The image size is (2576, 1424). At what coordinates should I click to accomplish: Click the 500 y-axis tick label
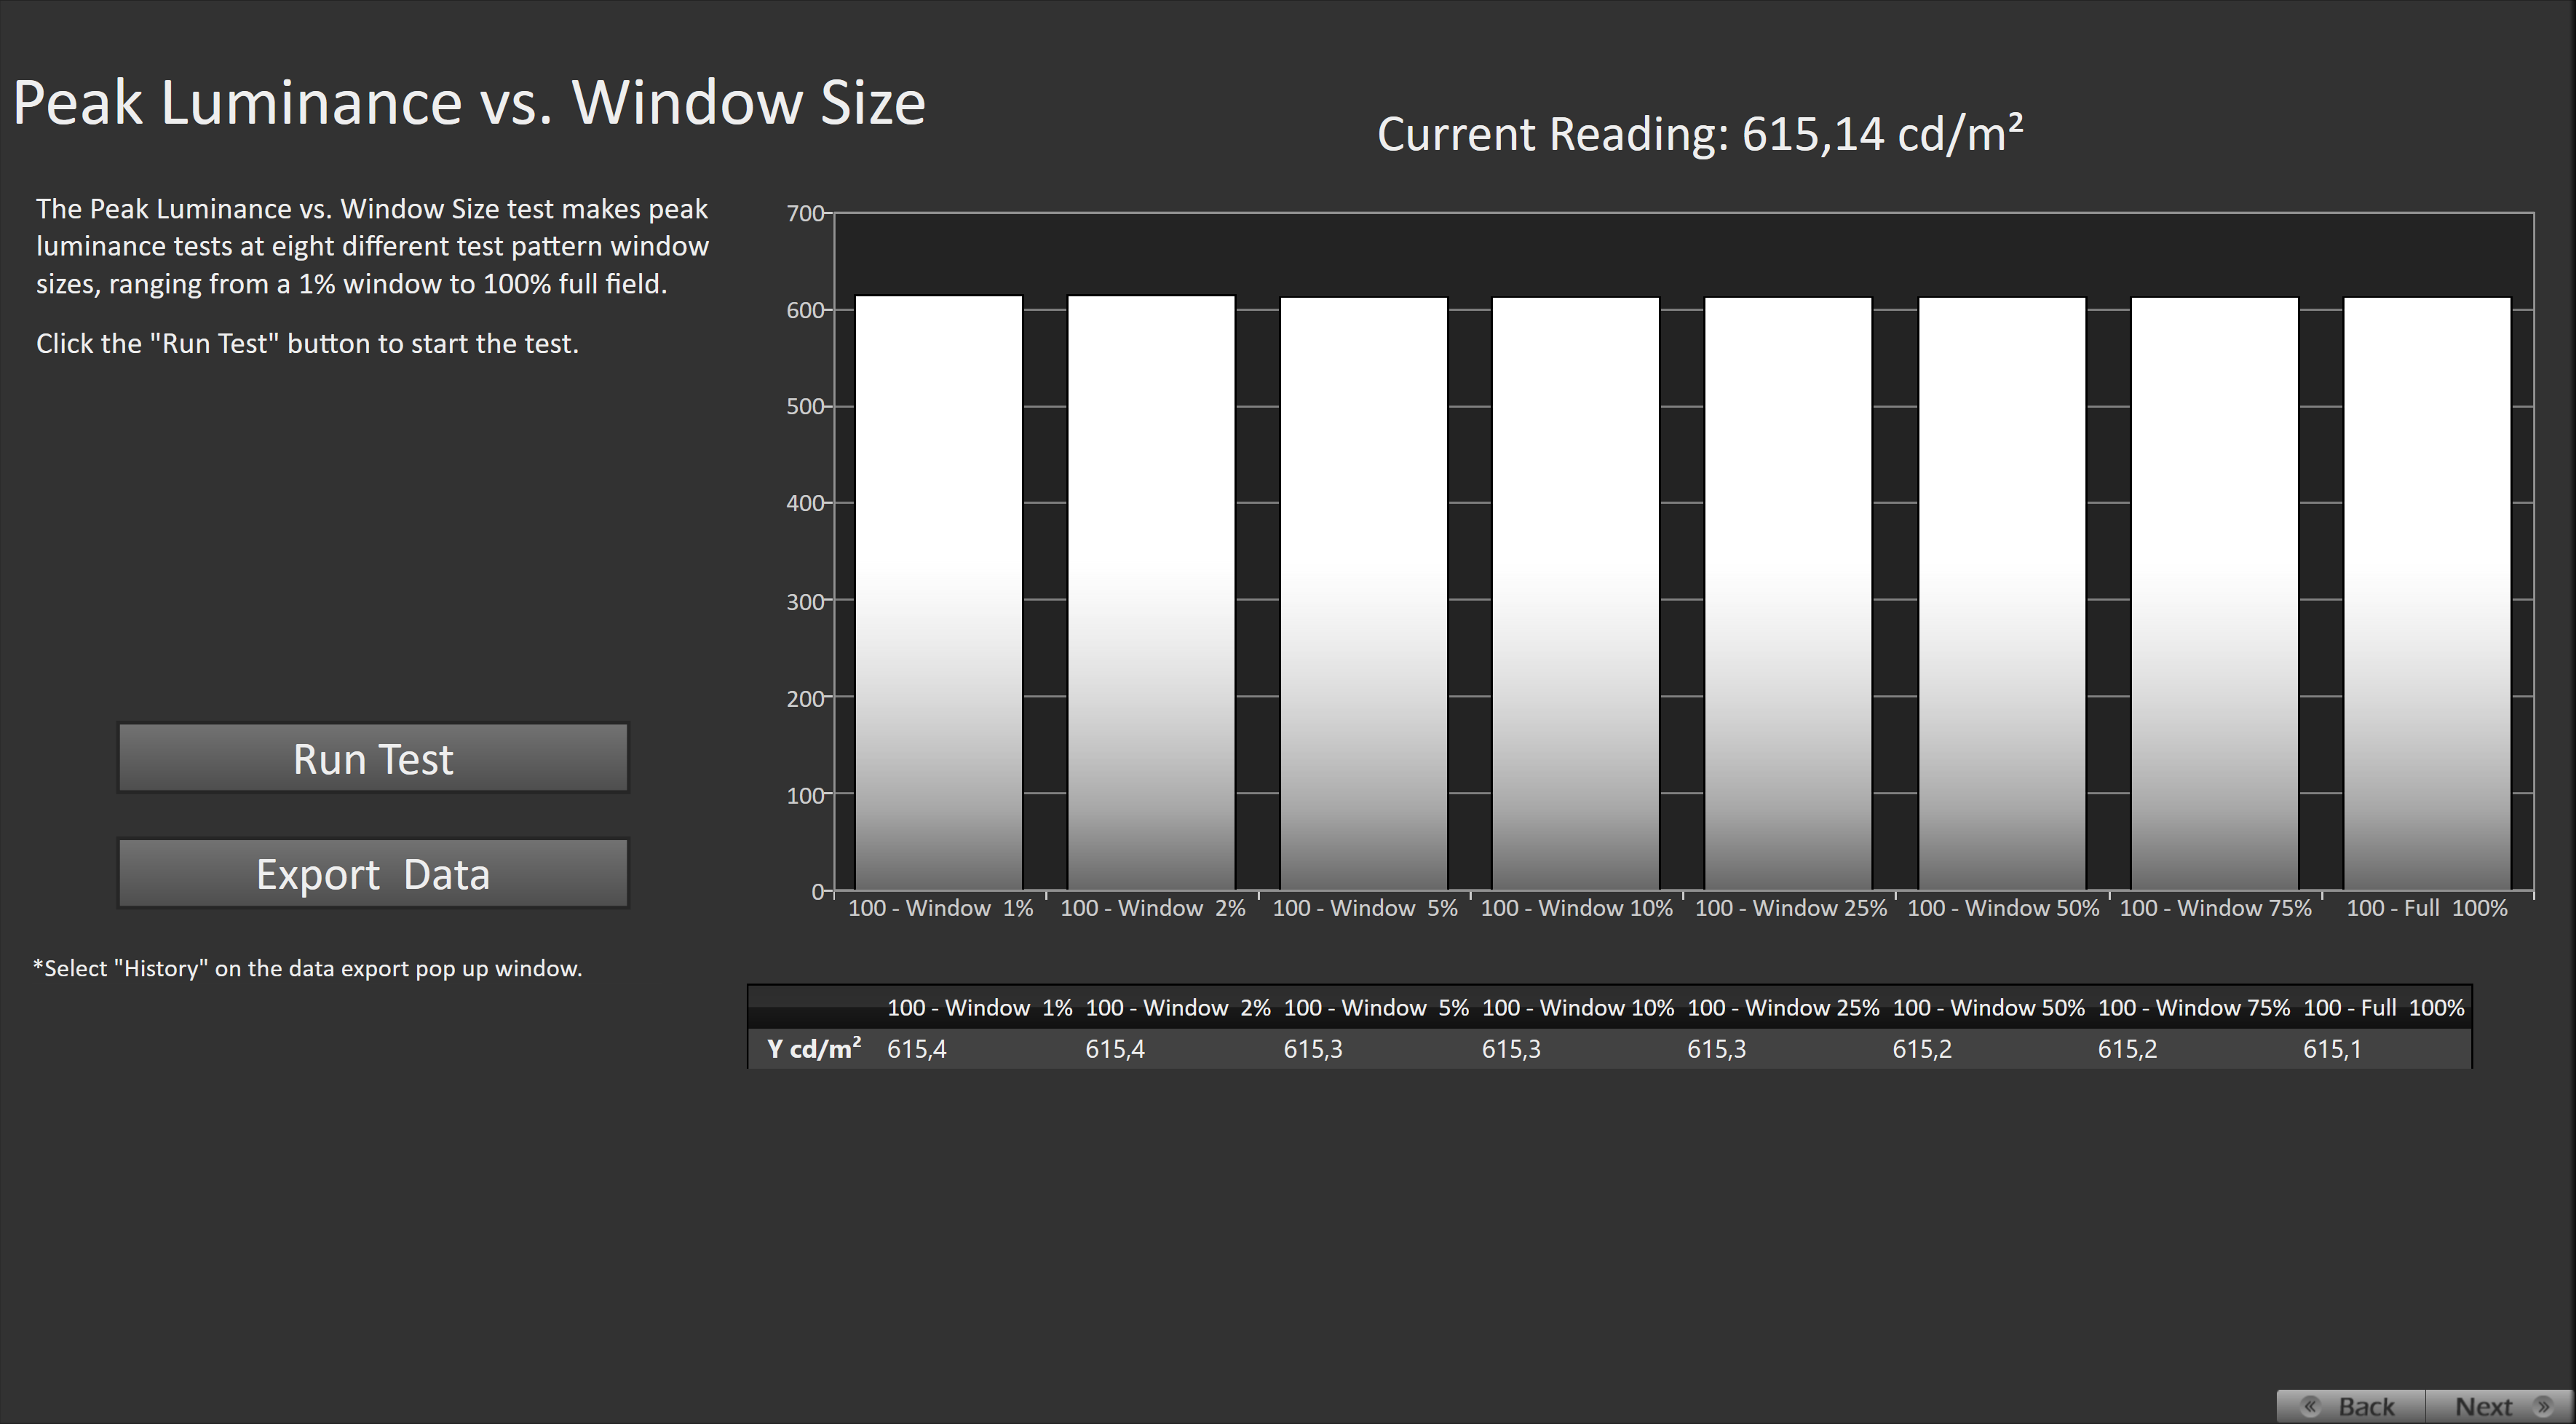[x=804, y=407]
